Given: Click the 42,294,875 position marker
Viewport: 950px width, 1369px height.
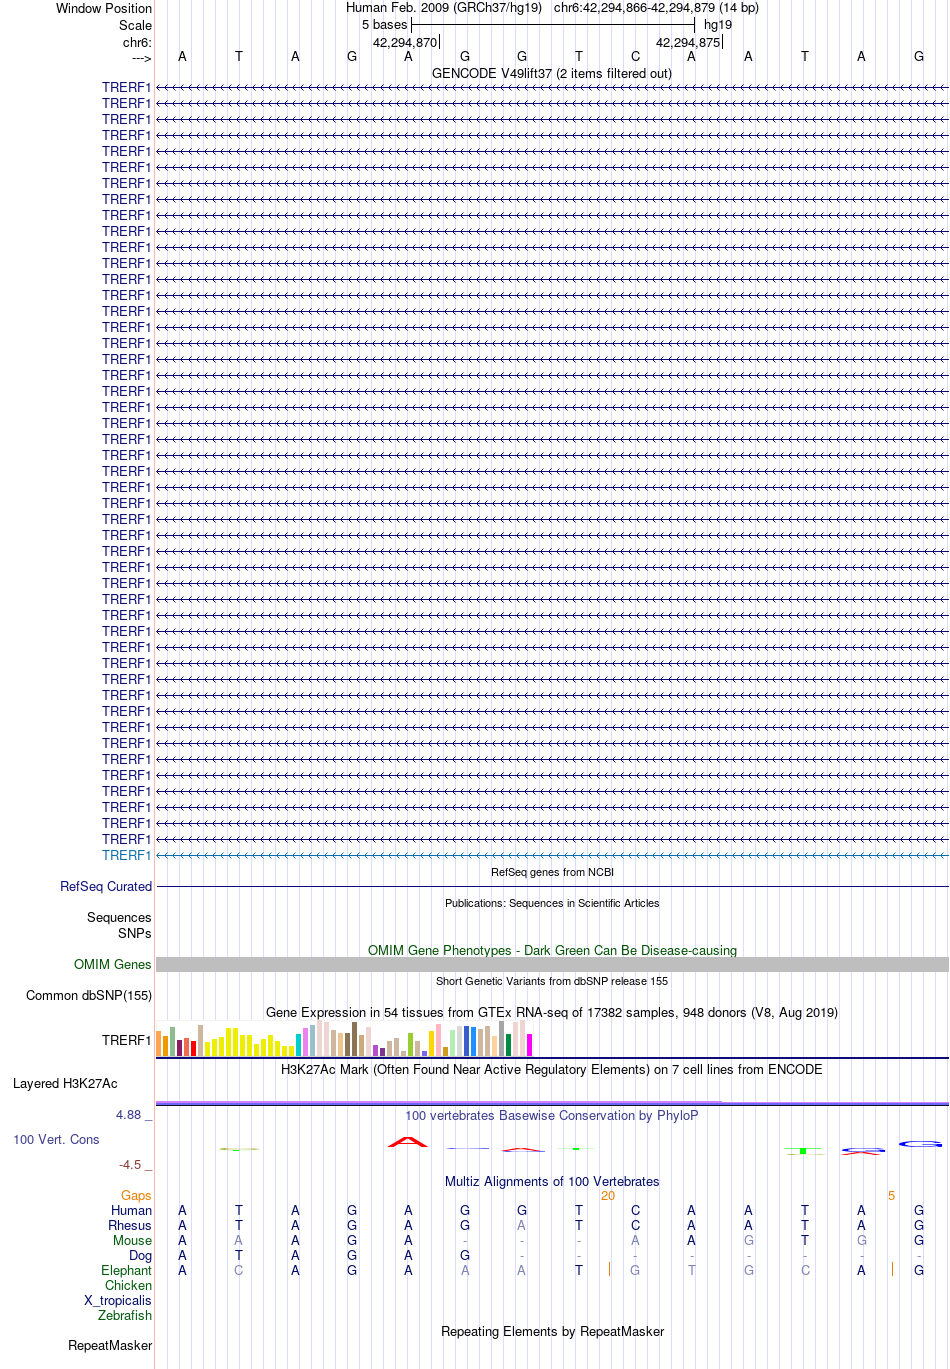Looking at the screenshot, I should [x=688, y=42].
